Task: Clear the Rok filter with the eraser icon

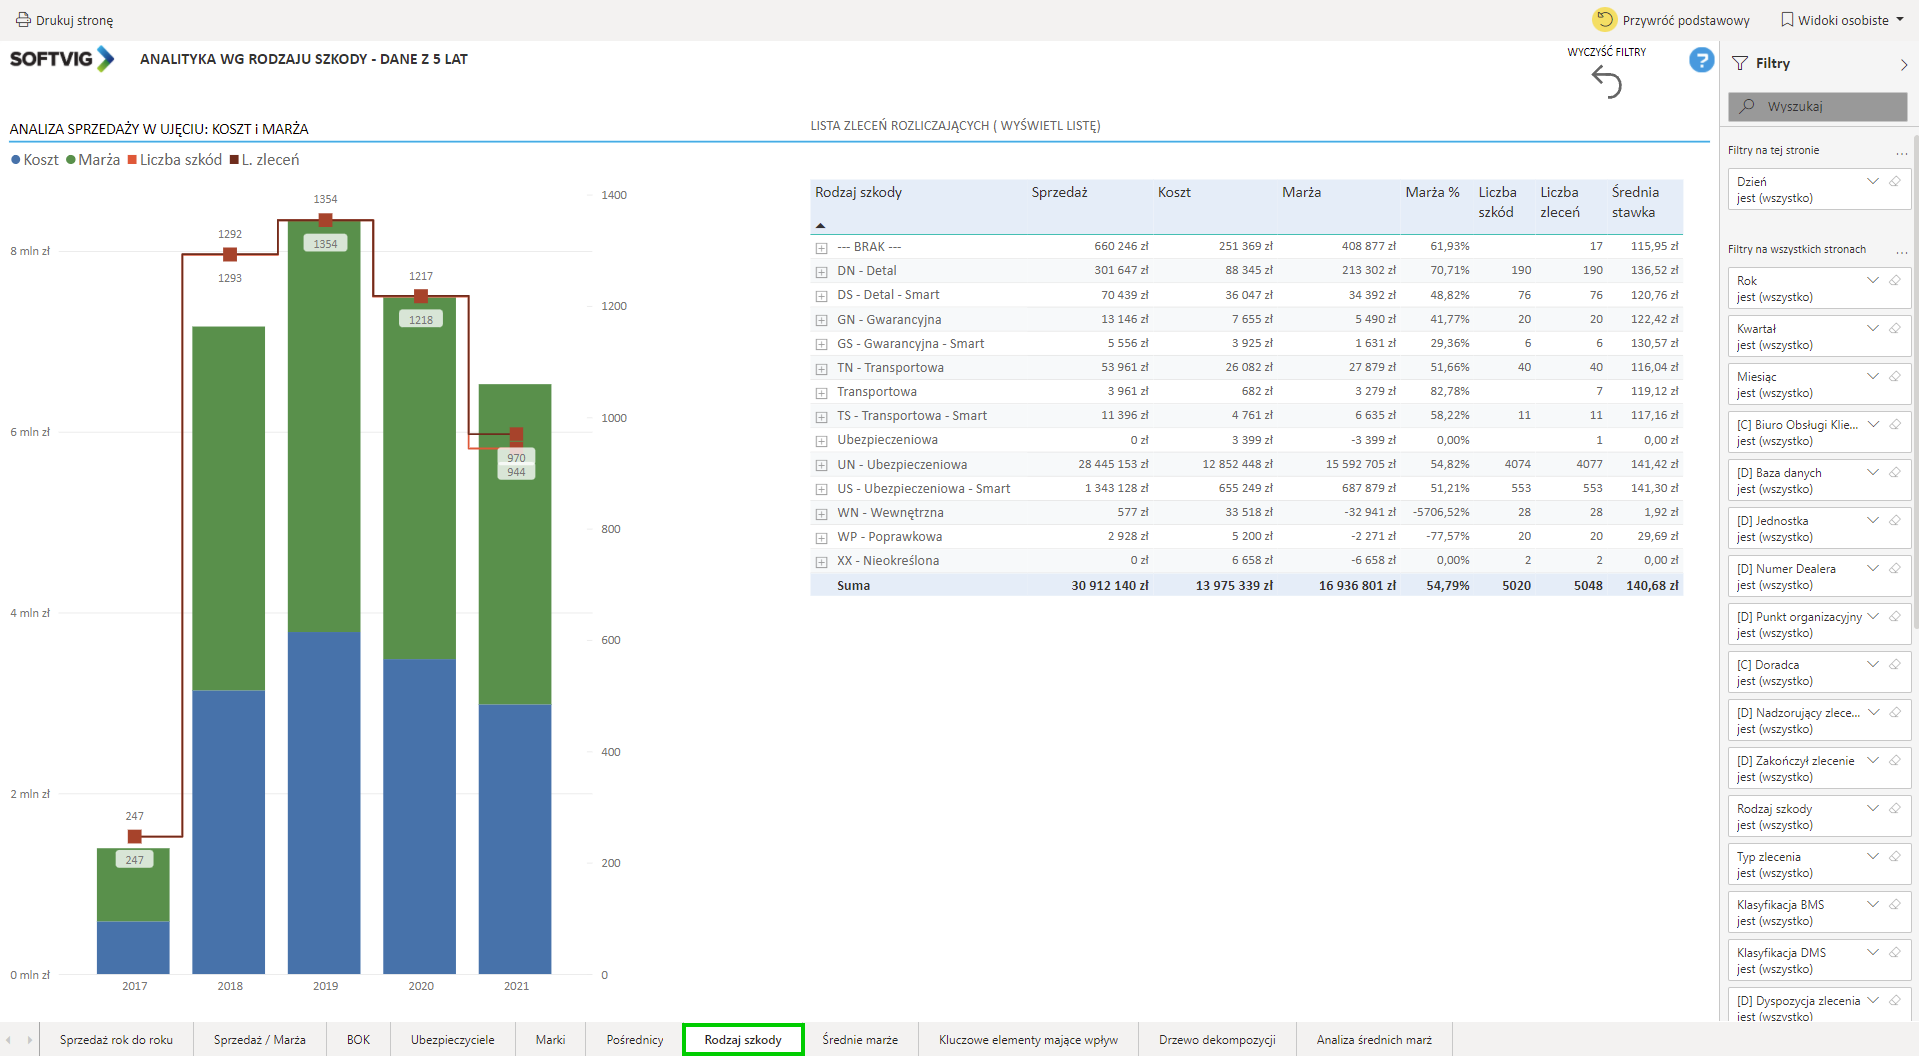Action: click(x=1894, y=281)
